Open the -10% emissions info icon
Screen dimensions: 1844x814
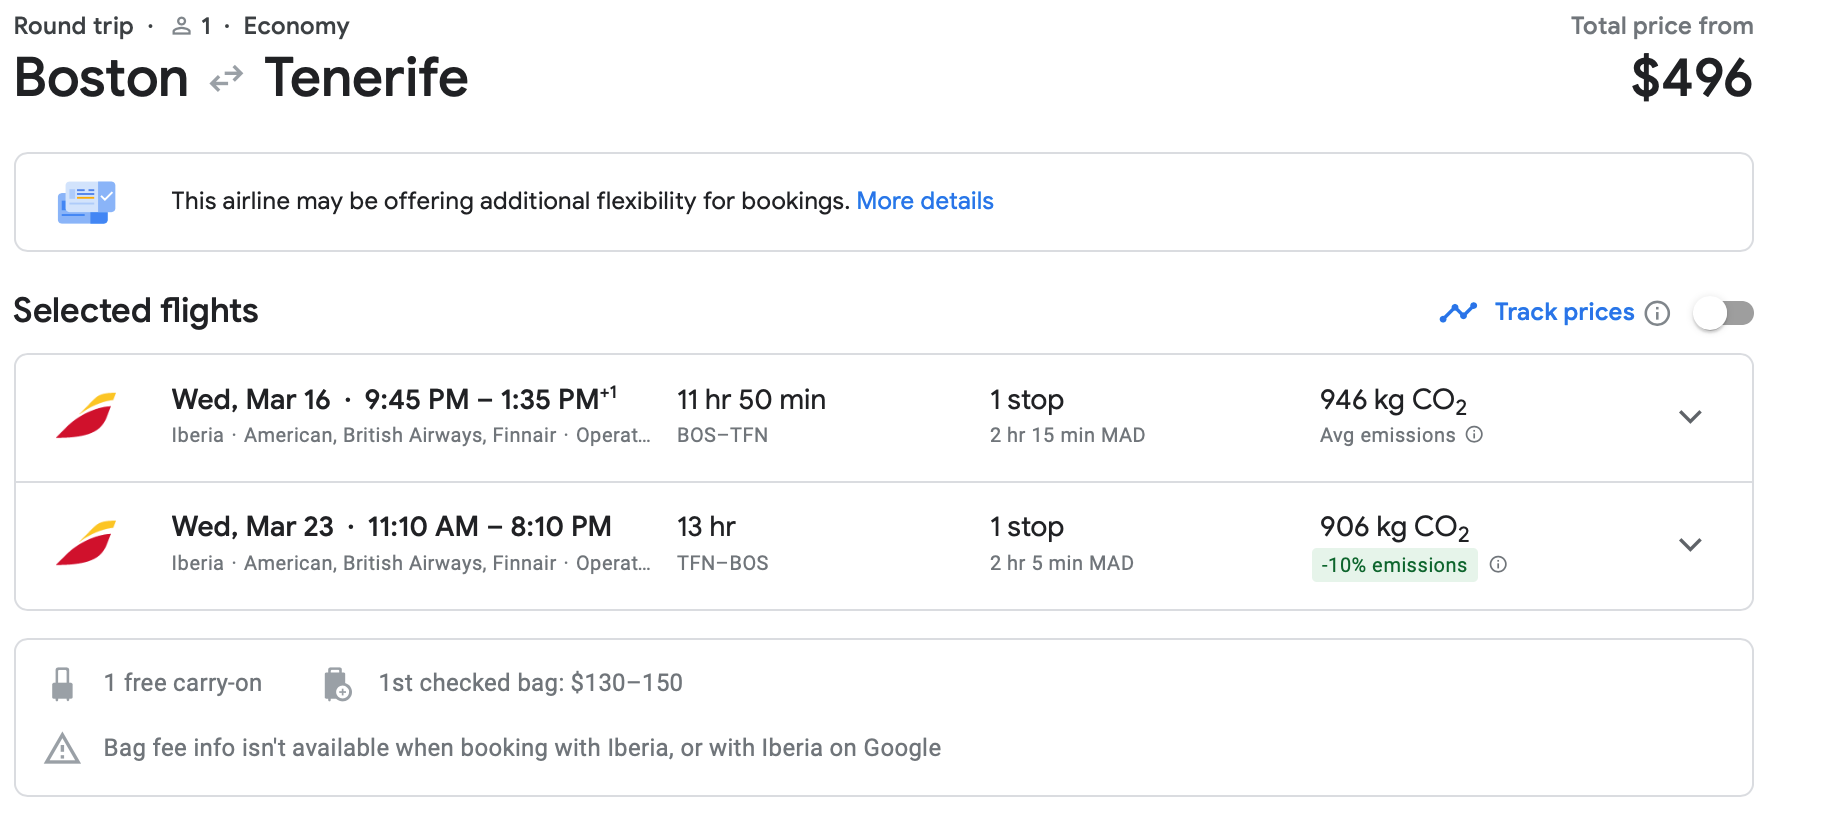(x=1498, y=565)
